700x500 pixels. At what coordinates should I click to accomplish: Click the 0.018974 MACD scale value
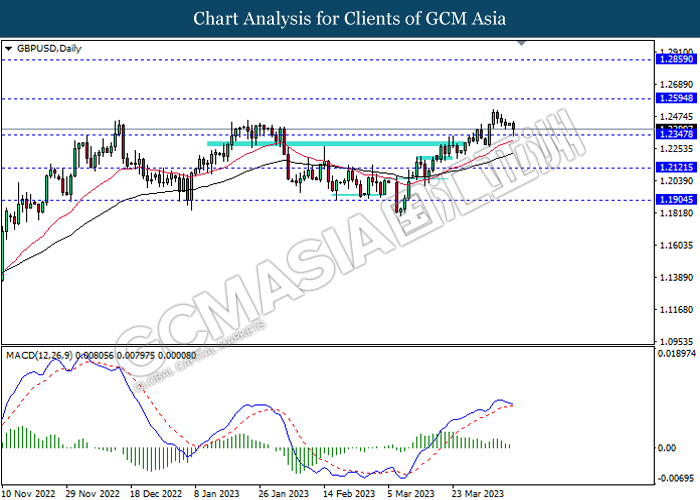tap(677, 354)
